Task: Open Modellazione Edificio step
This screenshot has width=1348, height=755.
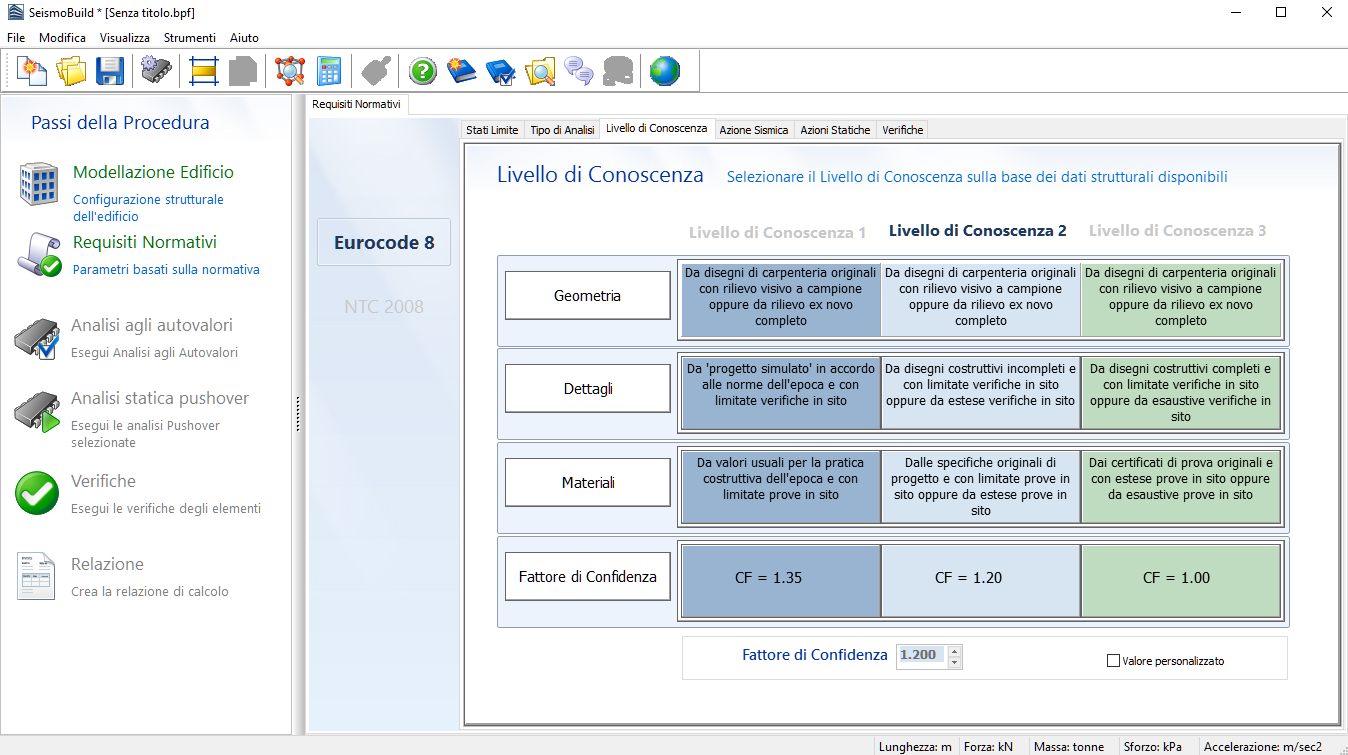Action: 153,172
